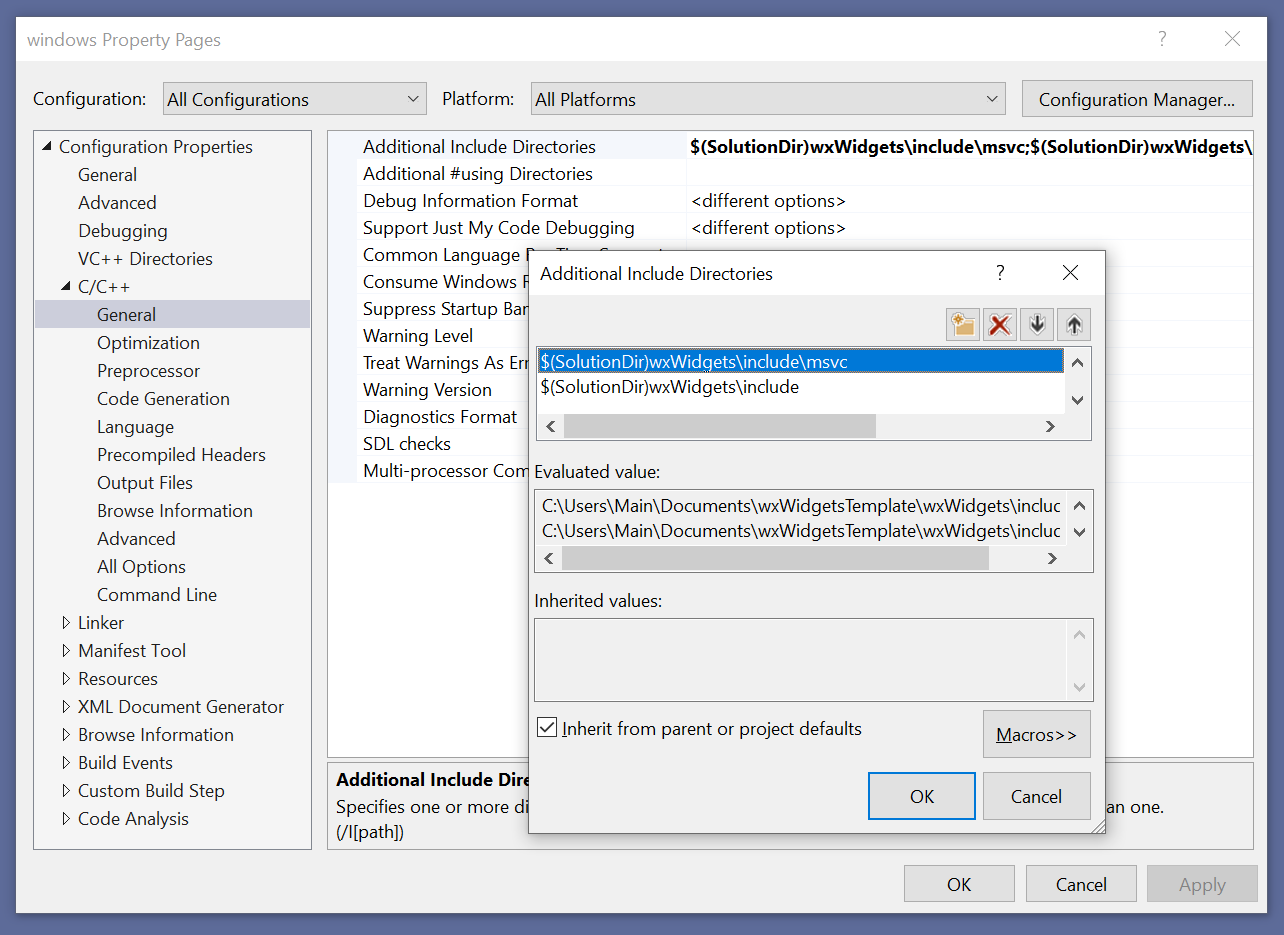
Task: Open the Configuration dropdown
Action: point(295,99)
